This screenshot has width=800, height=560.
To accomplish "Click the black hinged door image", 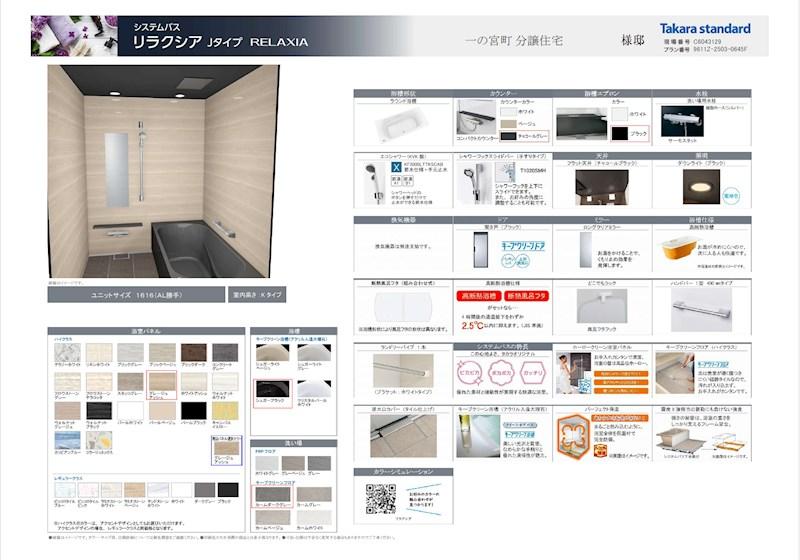I will 481,250.
